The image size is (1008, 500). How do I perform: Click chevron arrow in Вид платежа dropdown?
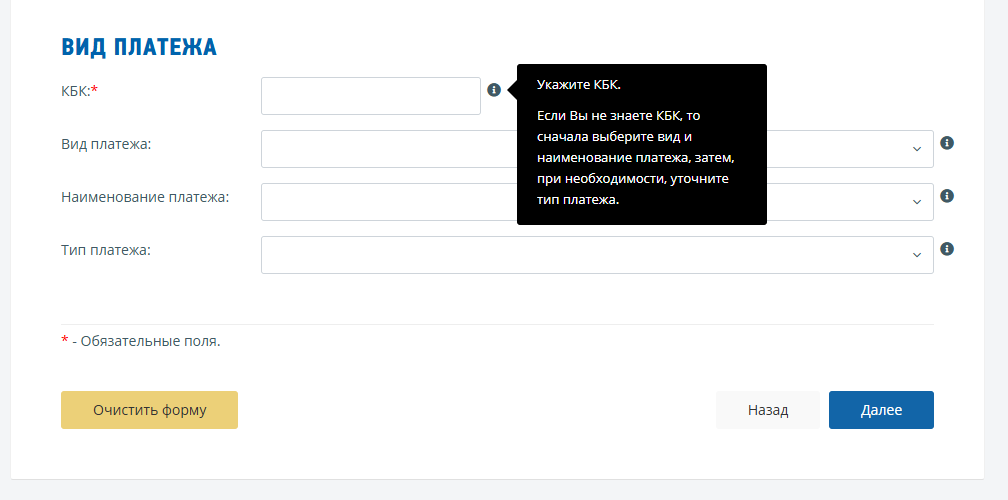coord(916,149)
